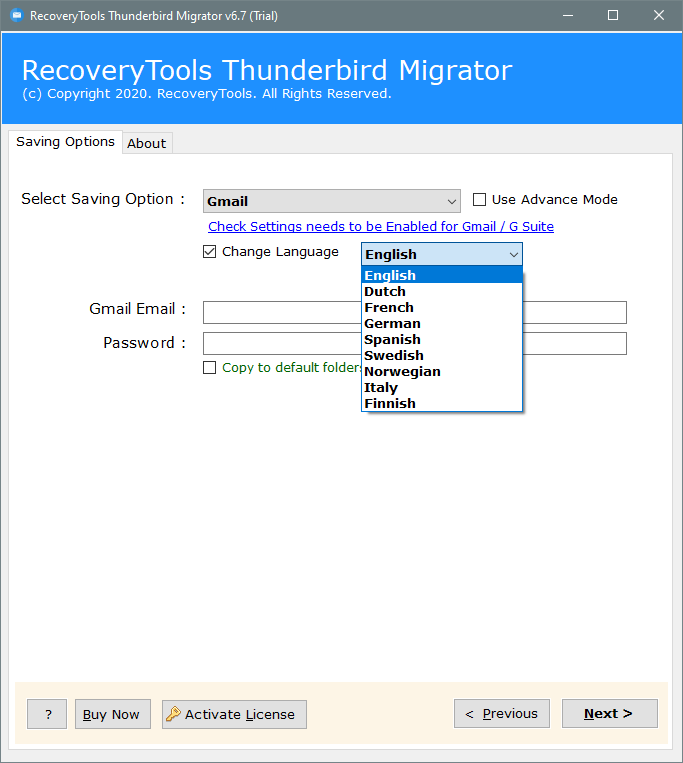This screenshot has width=683, height=763.
Task: Click the key icon on Activate License
Action: tap(173, 714)
